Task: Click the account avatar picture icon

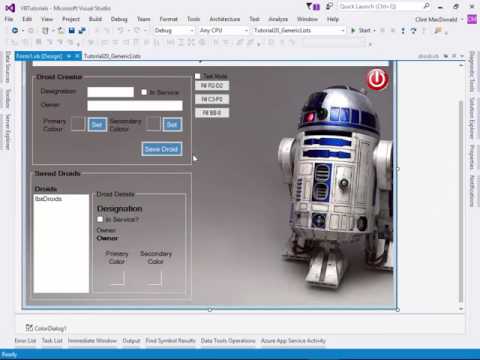Action: pos(472,19)
